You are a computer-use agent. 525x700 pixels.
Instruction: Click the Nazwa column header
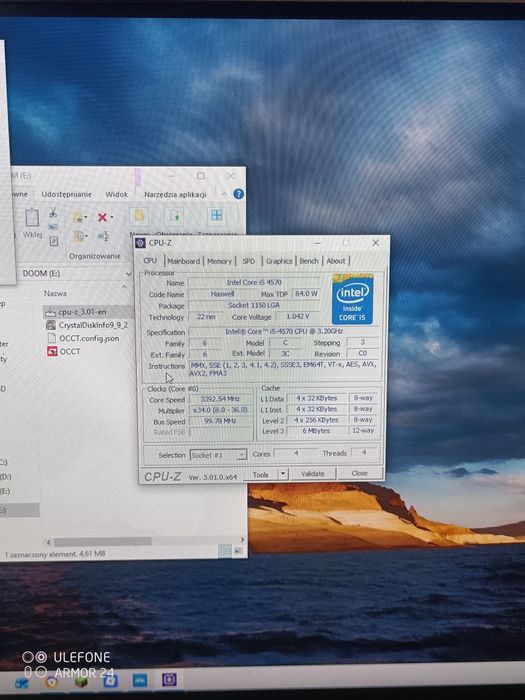(55, 293)
